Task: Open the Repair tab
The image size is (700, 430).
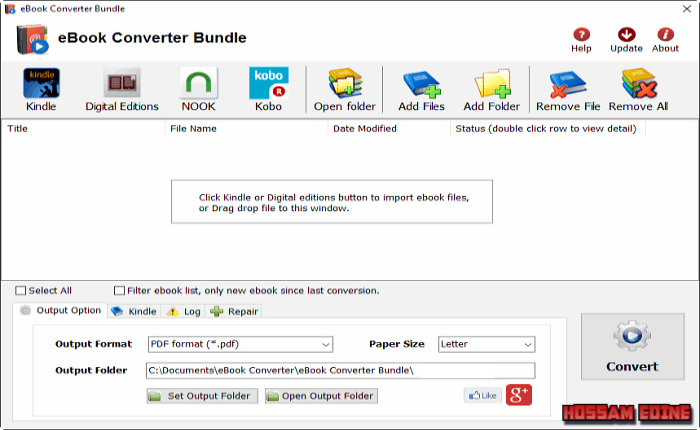Action: tap(234, 311)
